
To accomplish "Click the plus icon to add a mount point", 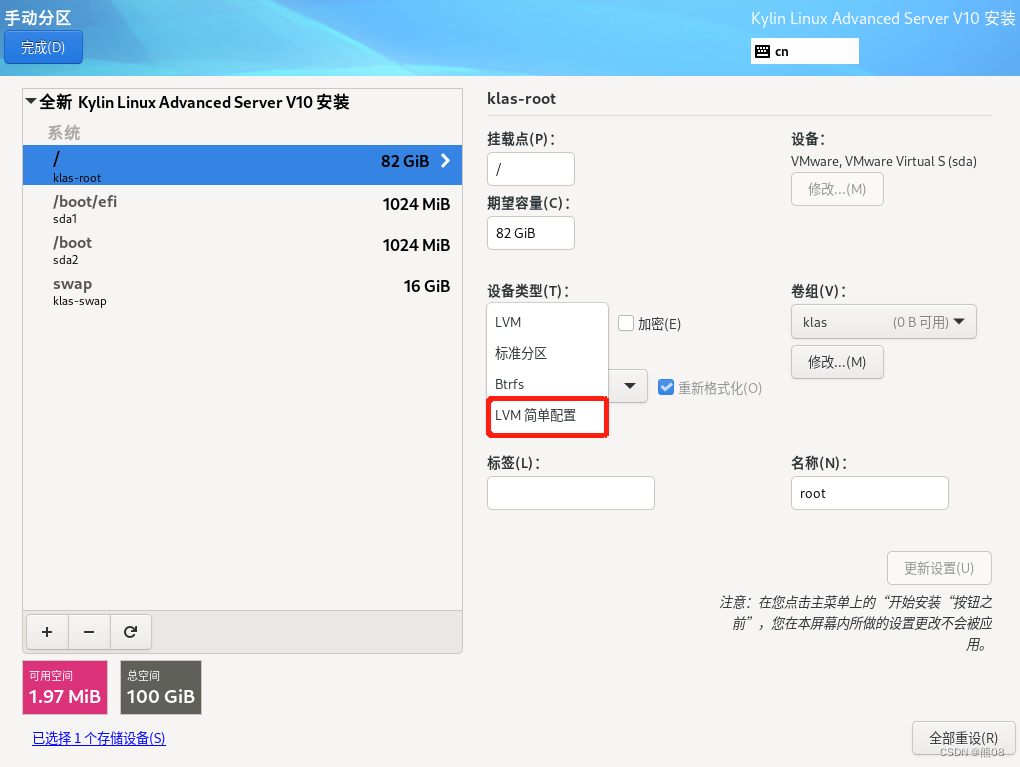I will (47, 632).
